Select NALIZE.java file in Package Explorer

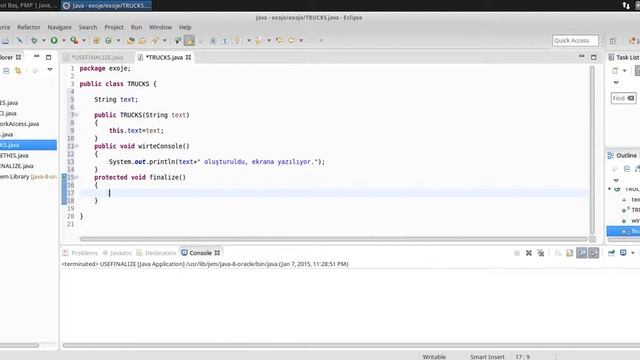17,166
